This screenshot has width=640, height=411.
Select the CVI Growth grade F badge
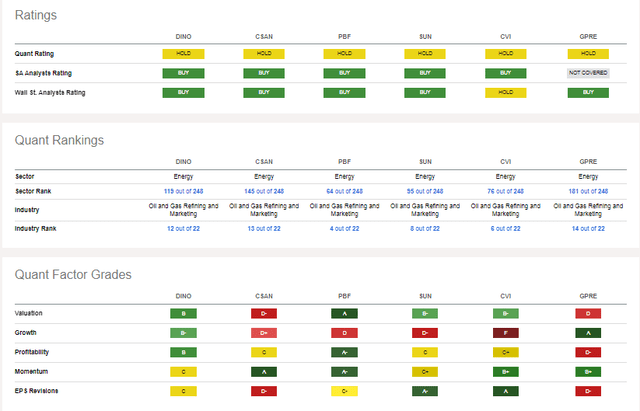tap(506, 333)
